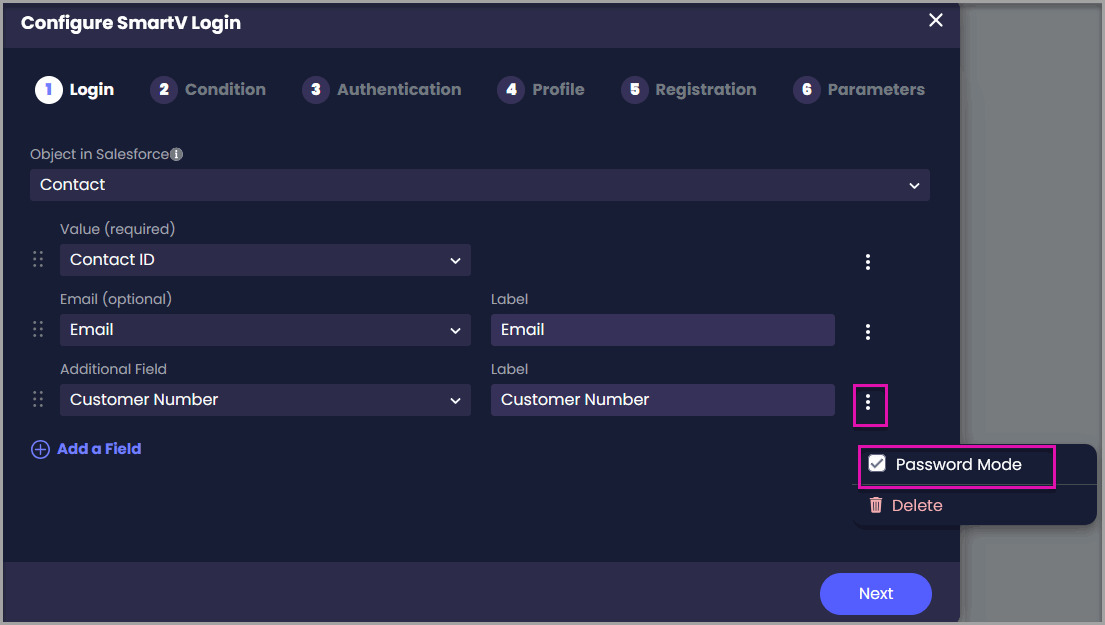Edit the Customer Number label input
Viewport: 1105px width, 625px height.
pos(662,400)
